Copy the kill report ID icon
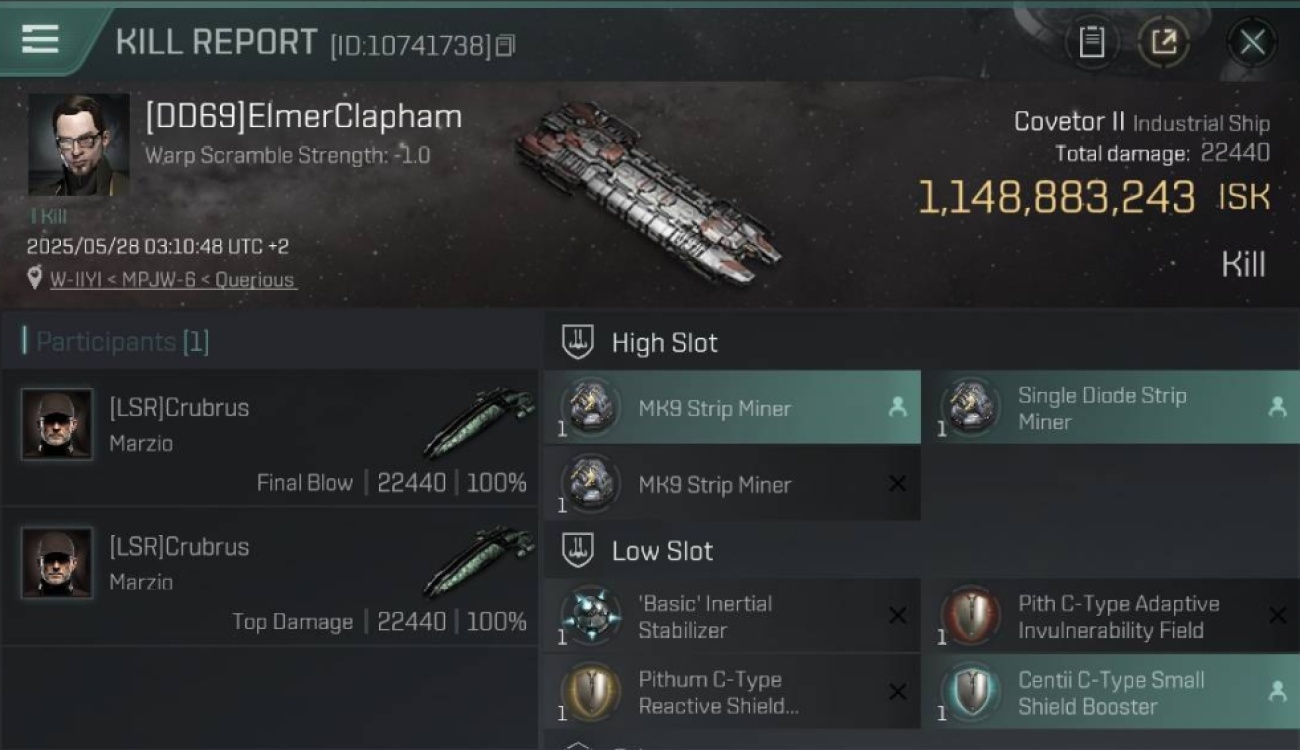 click(506, 45)
